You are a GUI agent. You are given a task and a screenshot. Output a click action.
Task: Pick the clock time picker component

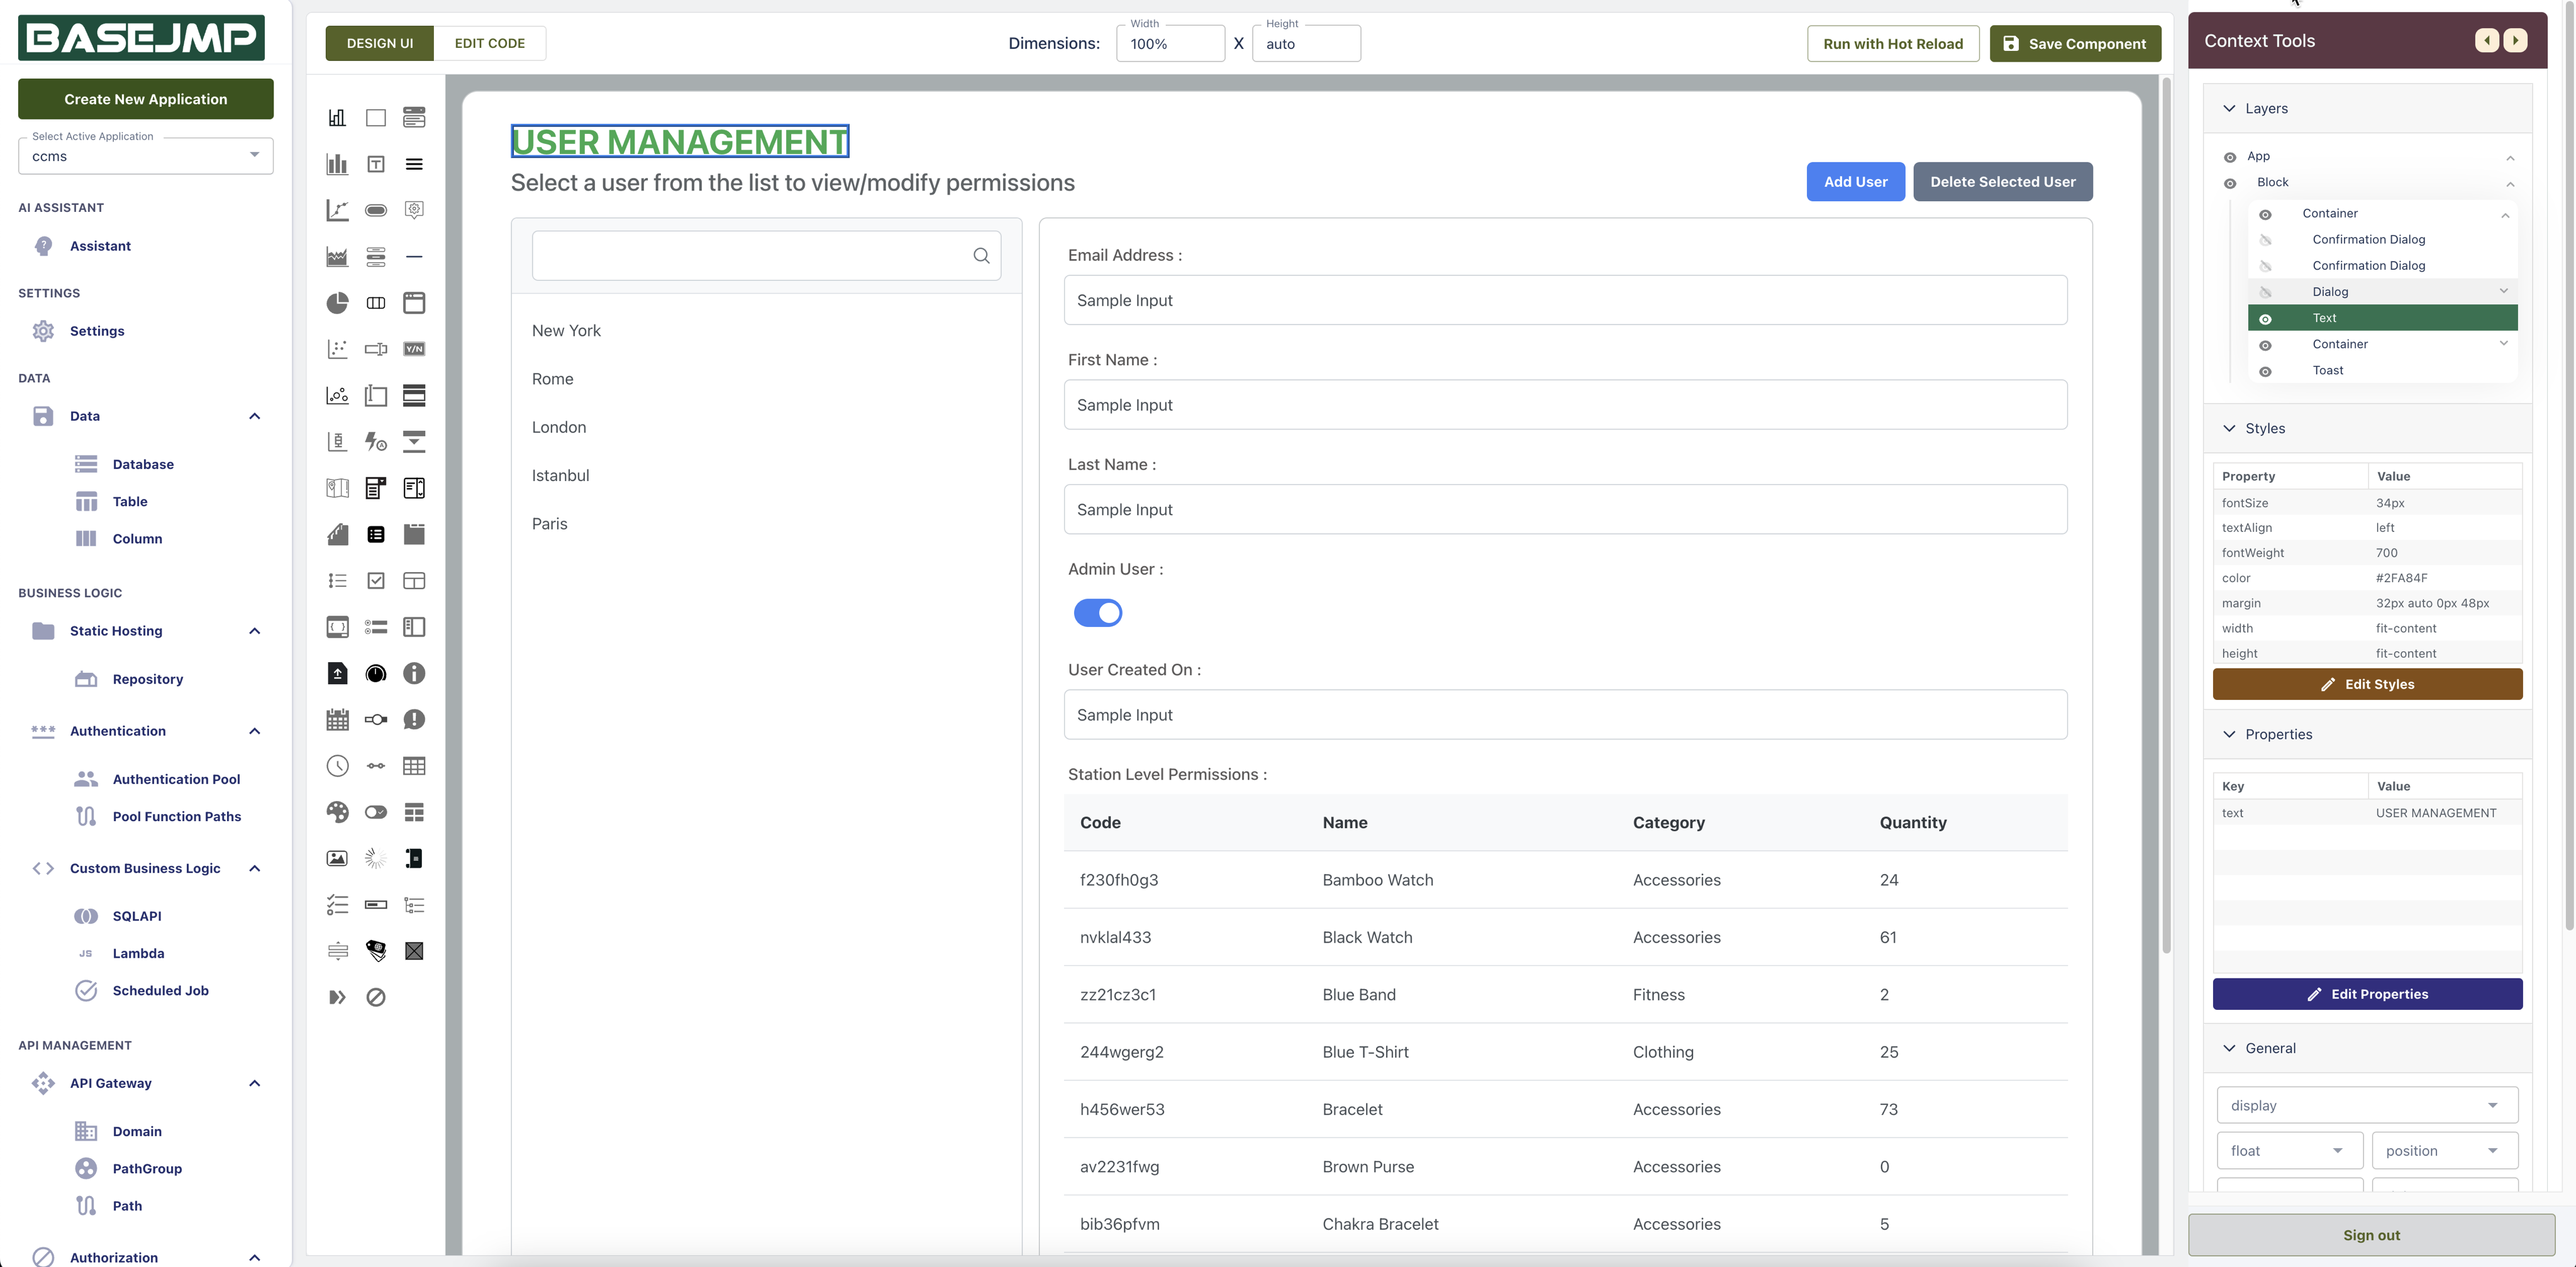pos(337,766)
